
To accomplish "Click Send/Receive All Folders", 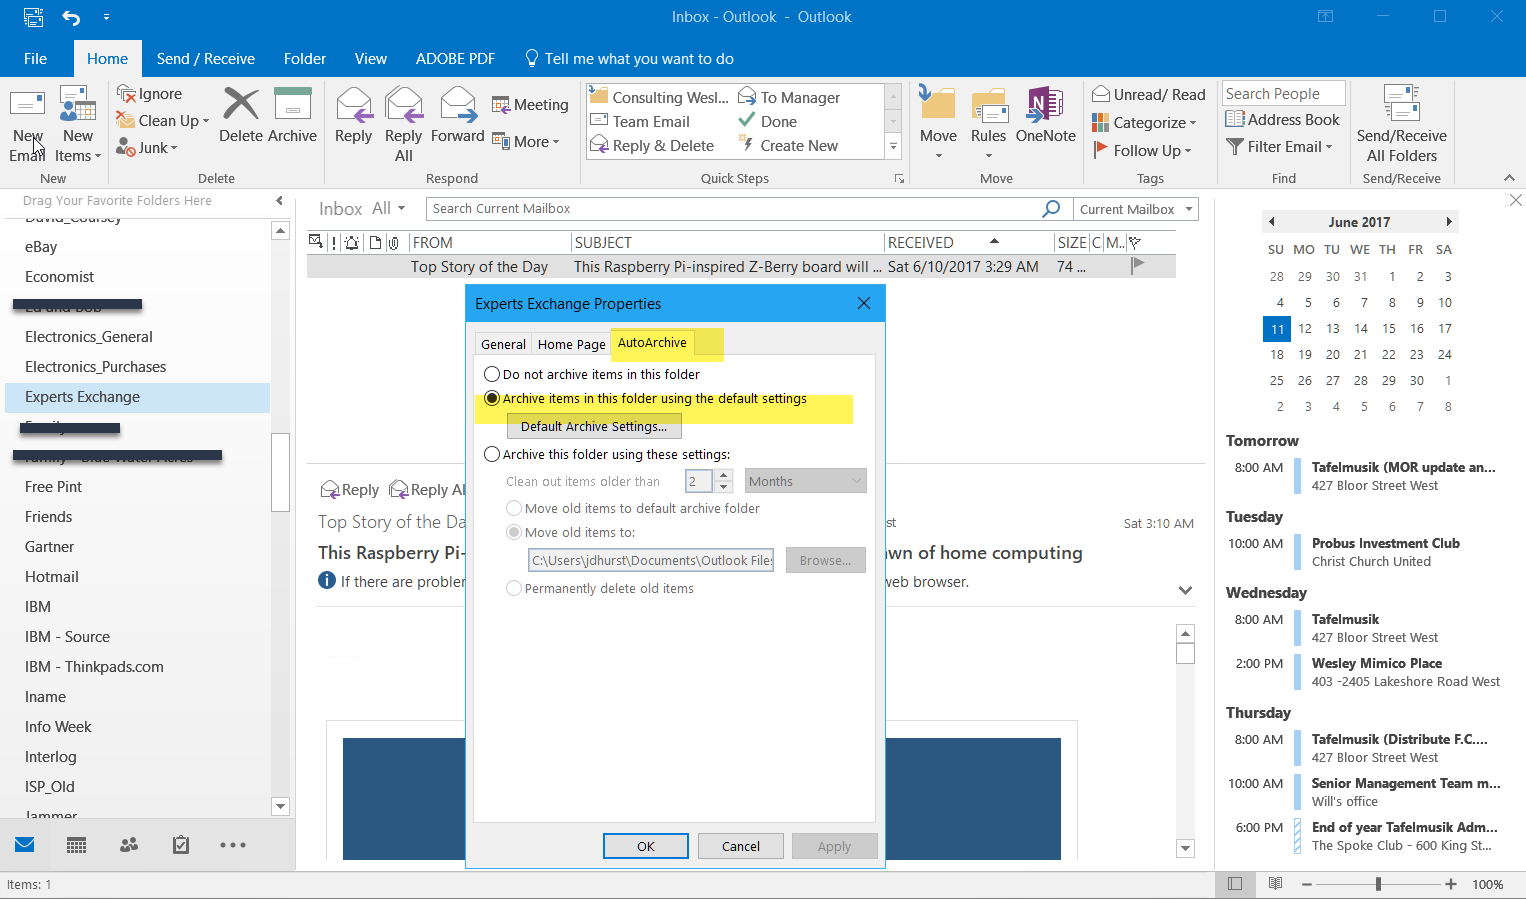I will tap(1402, 124).
